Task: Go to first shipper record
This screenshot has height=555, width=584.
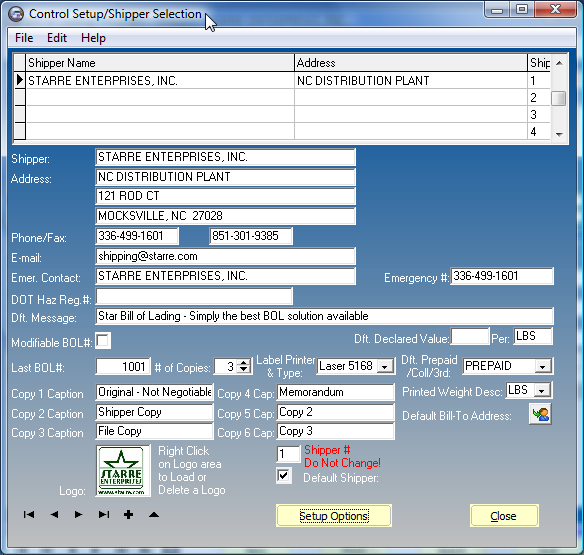Action: coord(29,515)
